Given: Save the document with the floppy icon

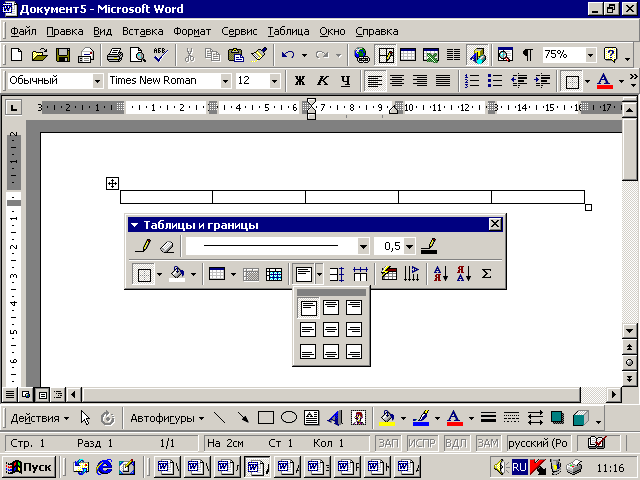Looking at the screenshot, I should click(x=63, y=55).
